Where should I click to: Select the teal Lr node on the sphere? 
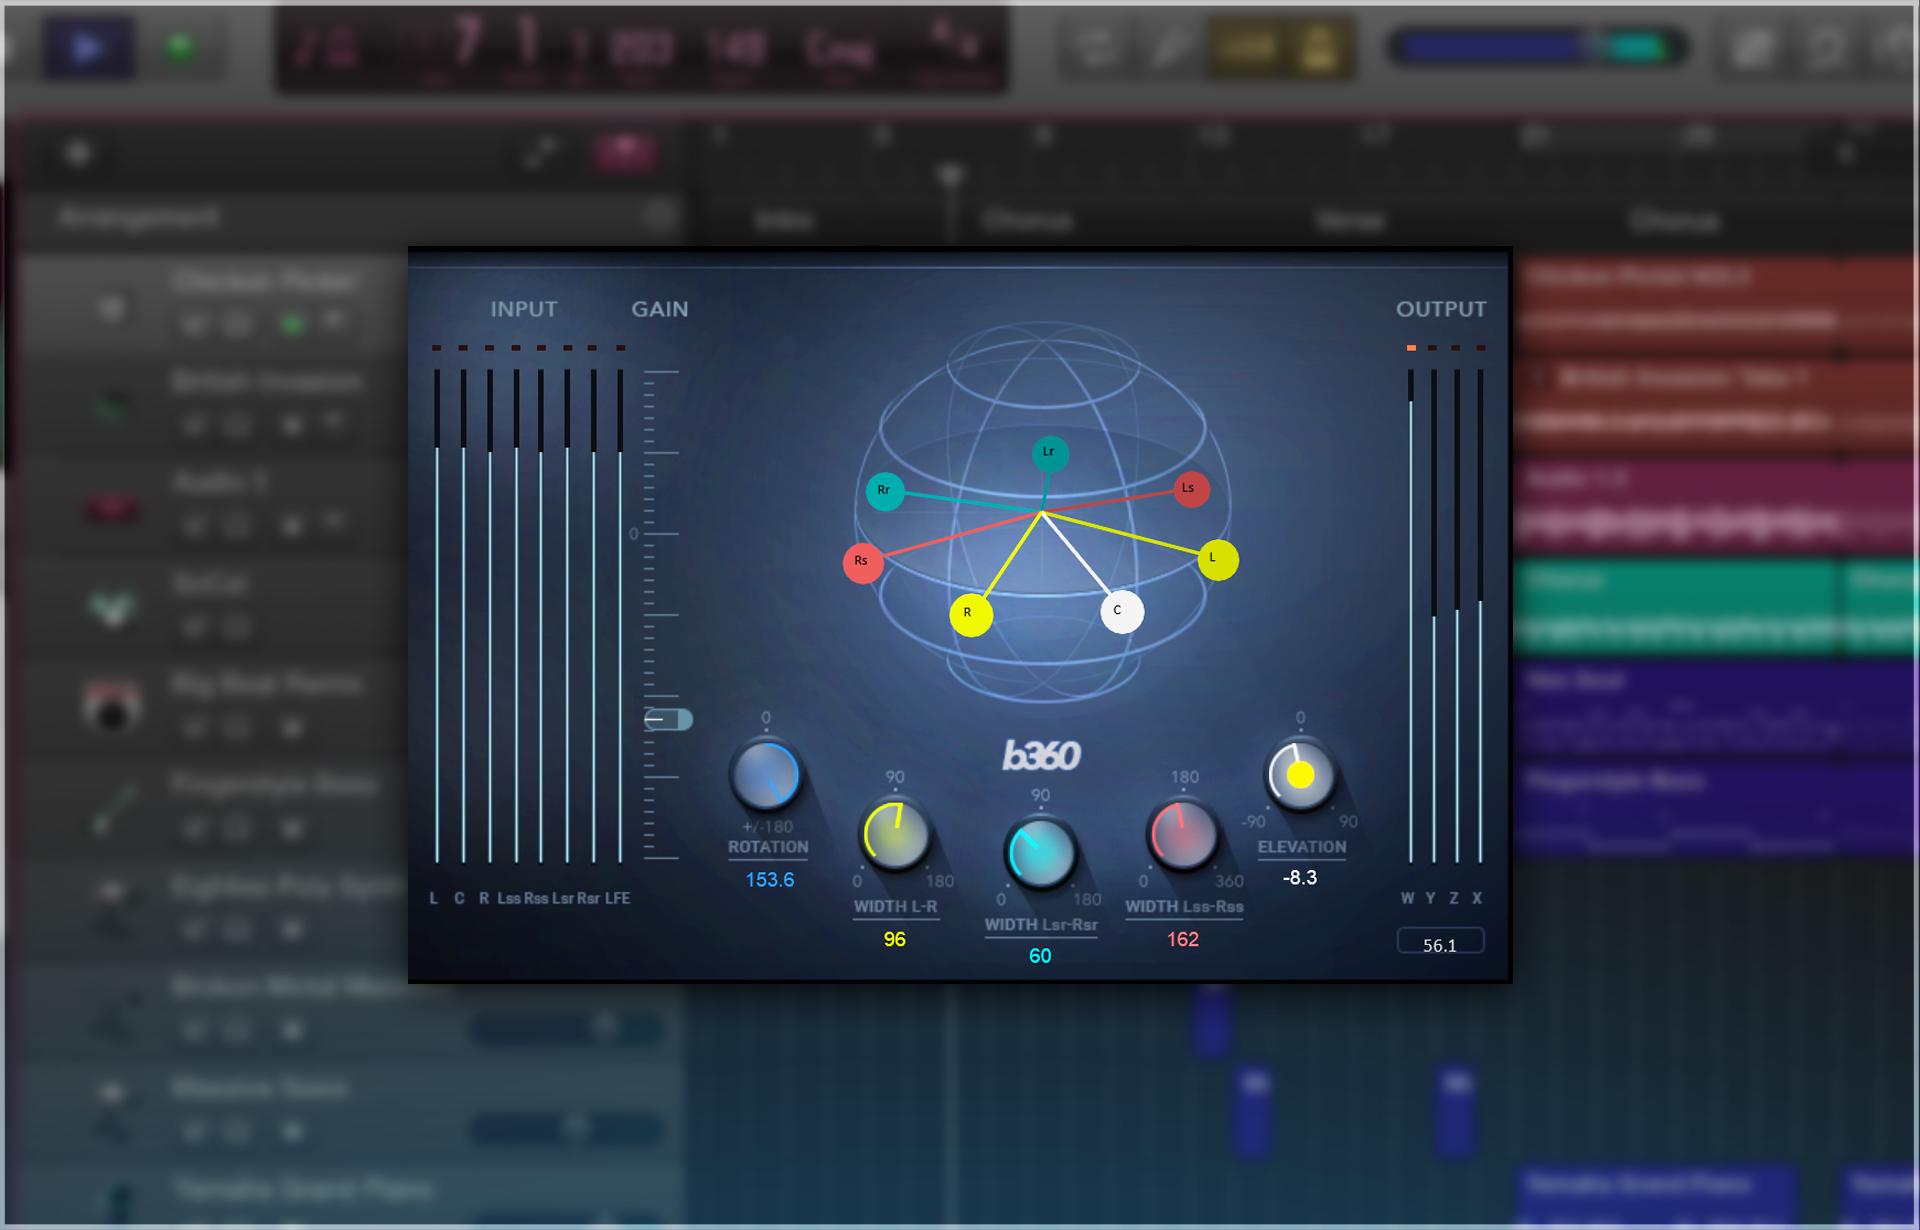tap(1050, 453)
